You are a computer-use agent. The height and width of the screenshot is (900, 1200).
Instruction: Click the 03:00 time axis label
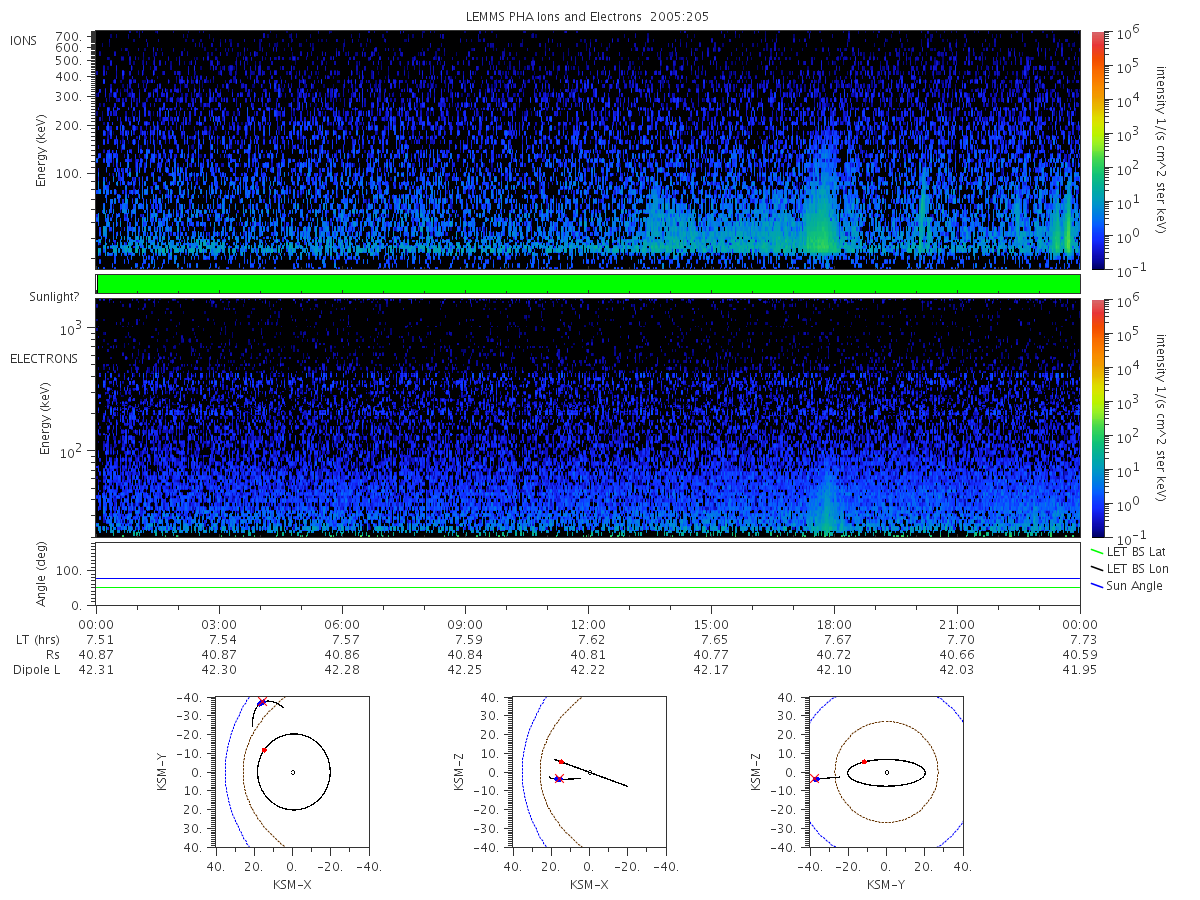[219, 625]
